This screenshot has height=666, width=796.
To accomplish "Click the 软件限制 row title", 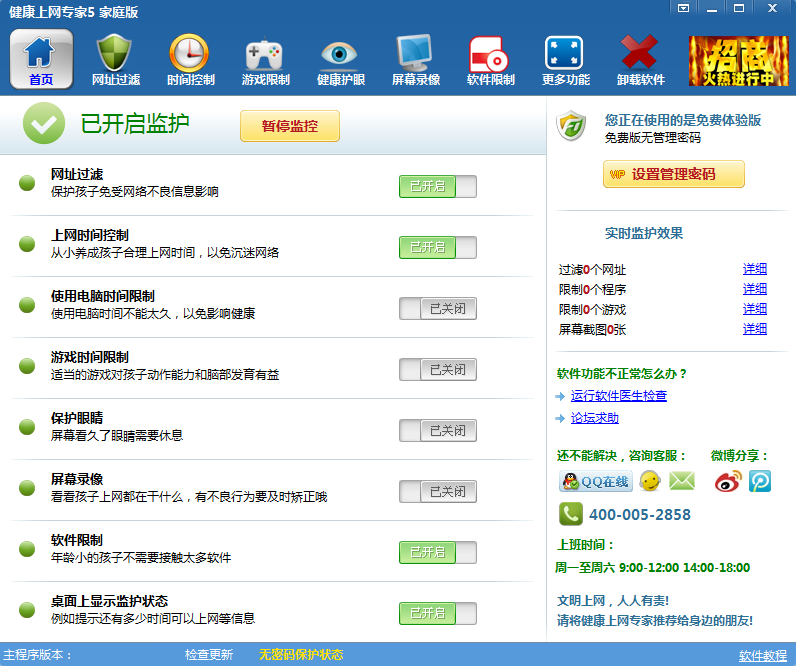I will [77, 540].
